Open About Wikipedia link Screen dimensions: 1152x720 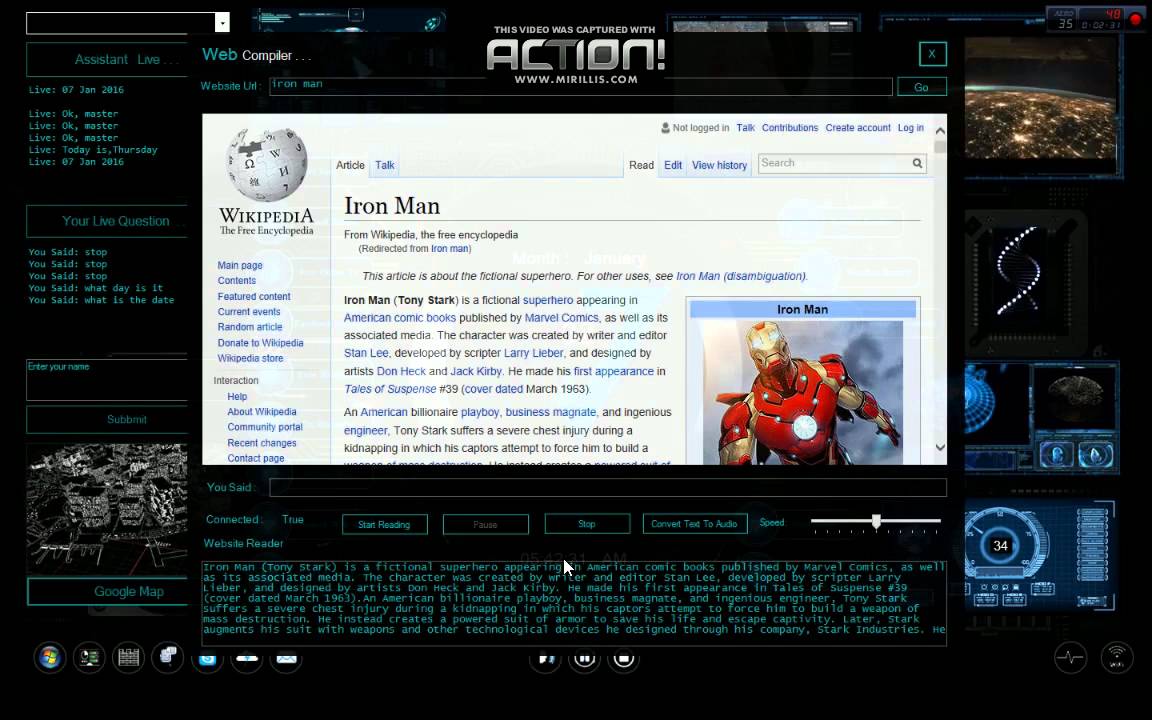(262, 412)
